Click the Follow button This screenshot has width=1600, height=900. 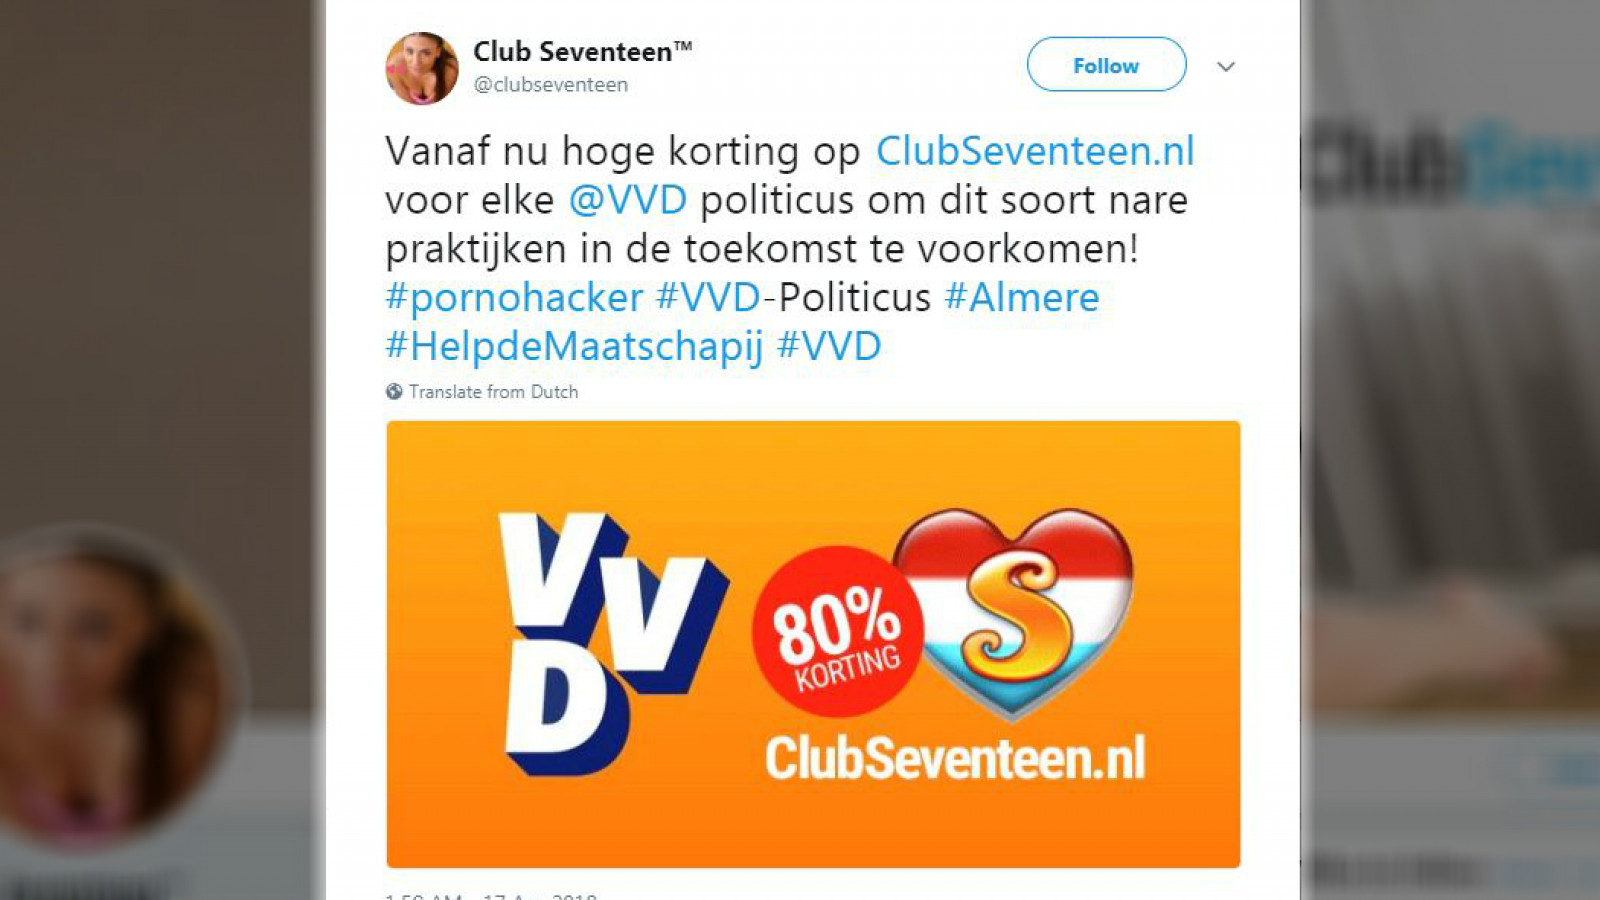[1106, 65]
